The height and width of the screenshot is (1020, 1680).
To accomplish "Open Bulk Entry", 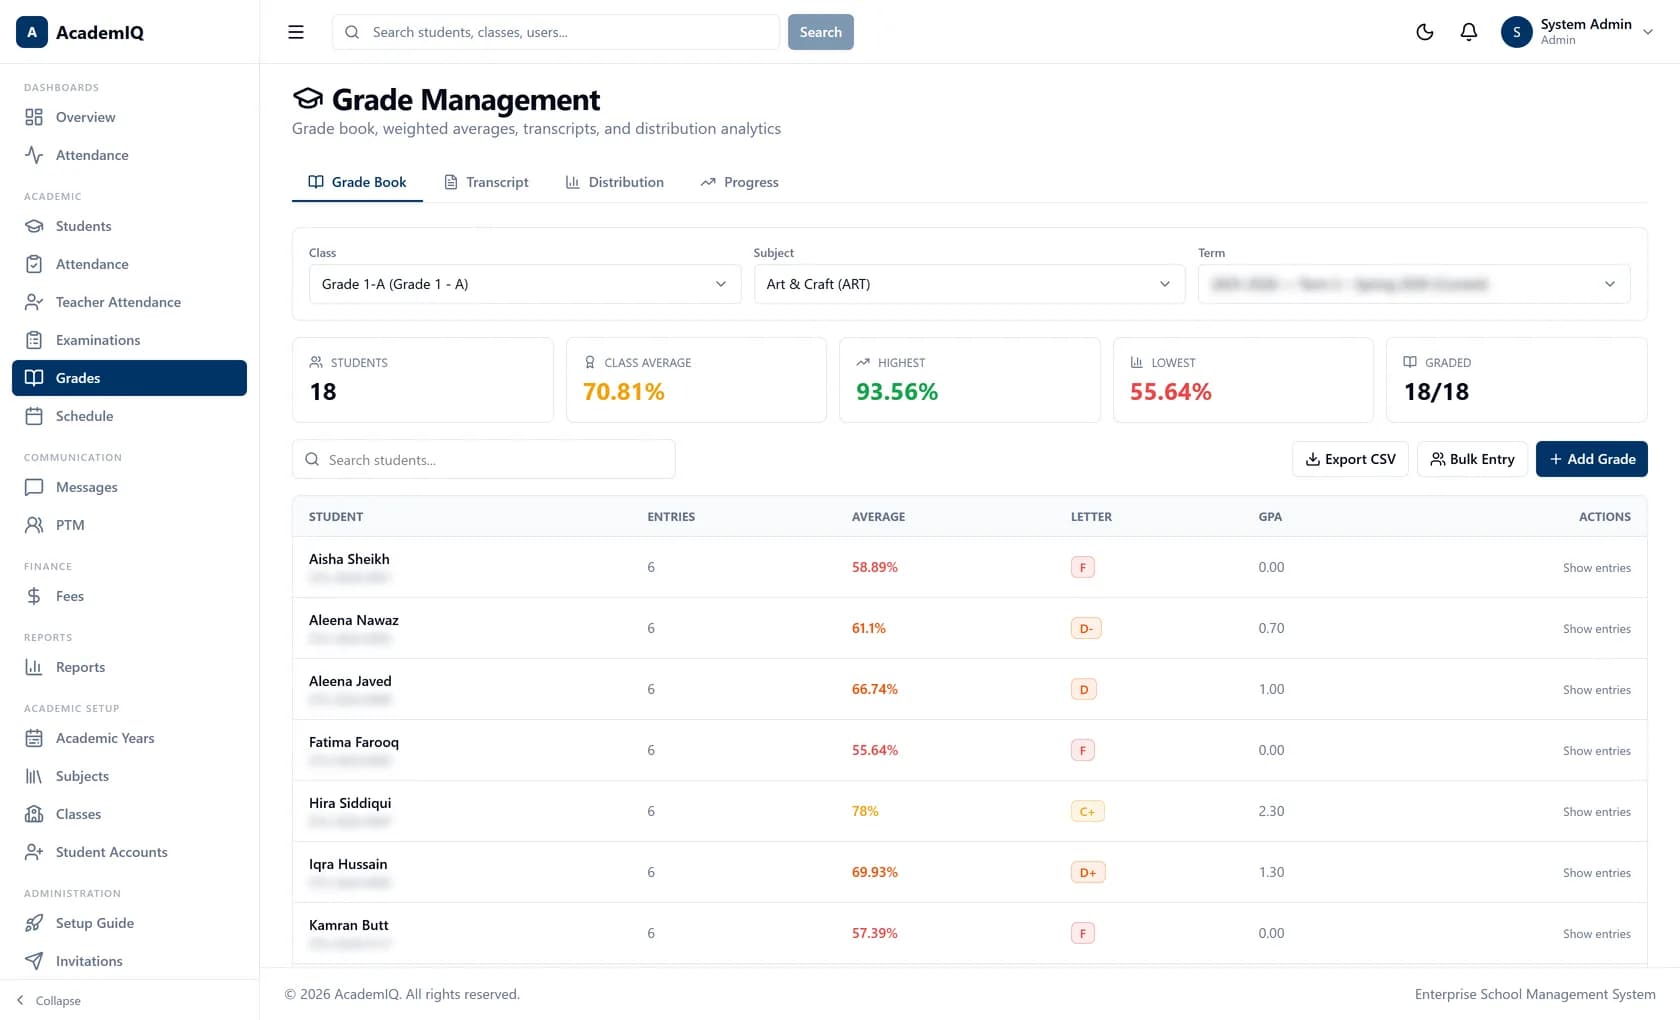I will pos(1472,459).
